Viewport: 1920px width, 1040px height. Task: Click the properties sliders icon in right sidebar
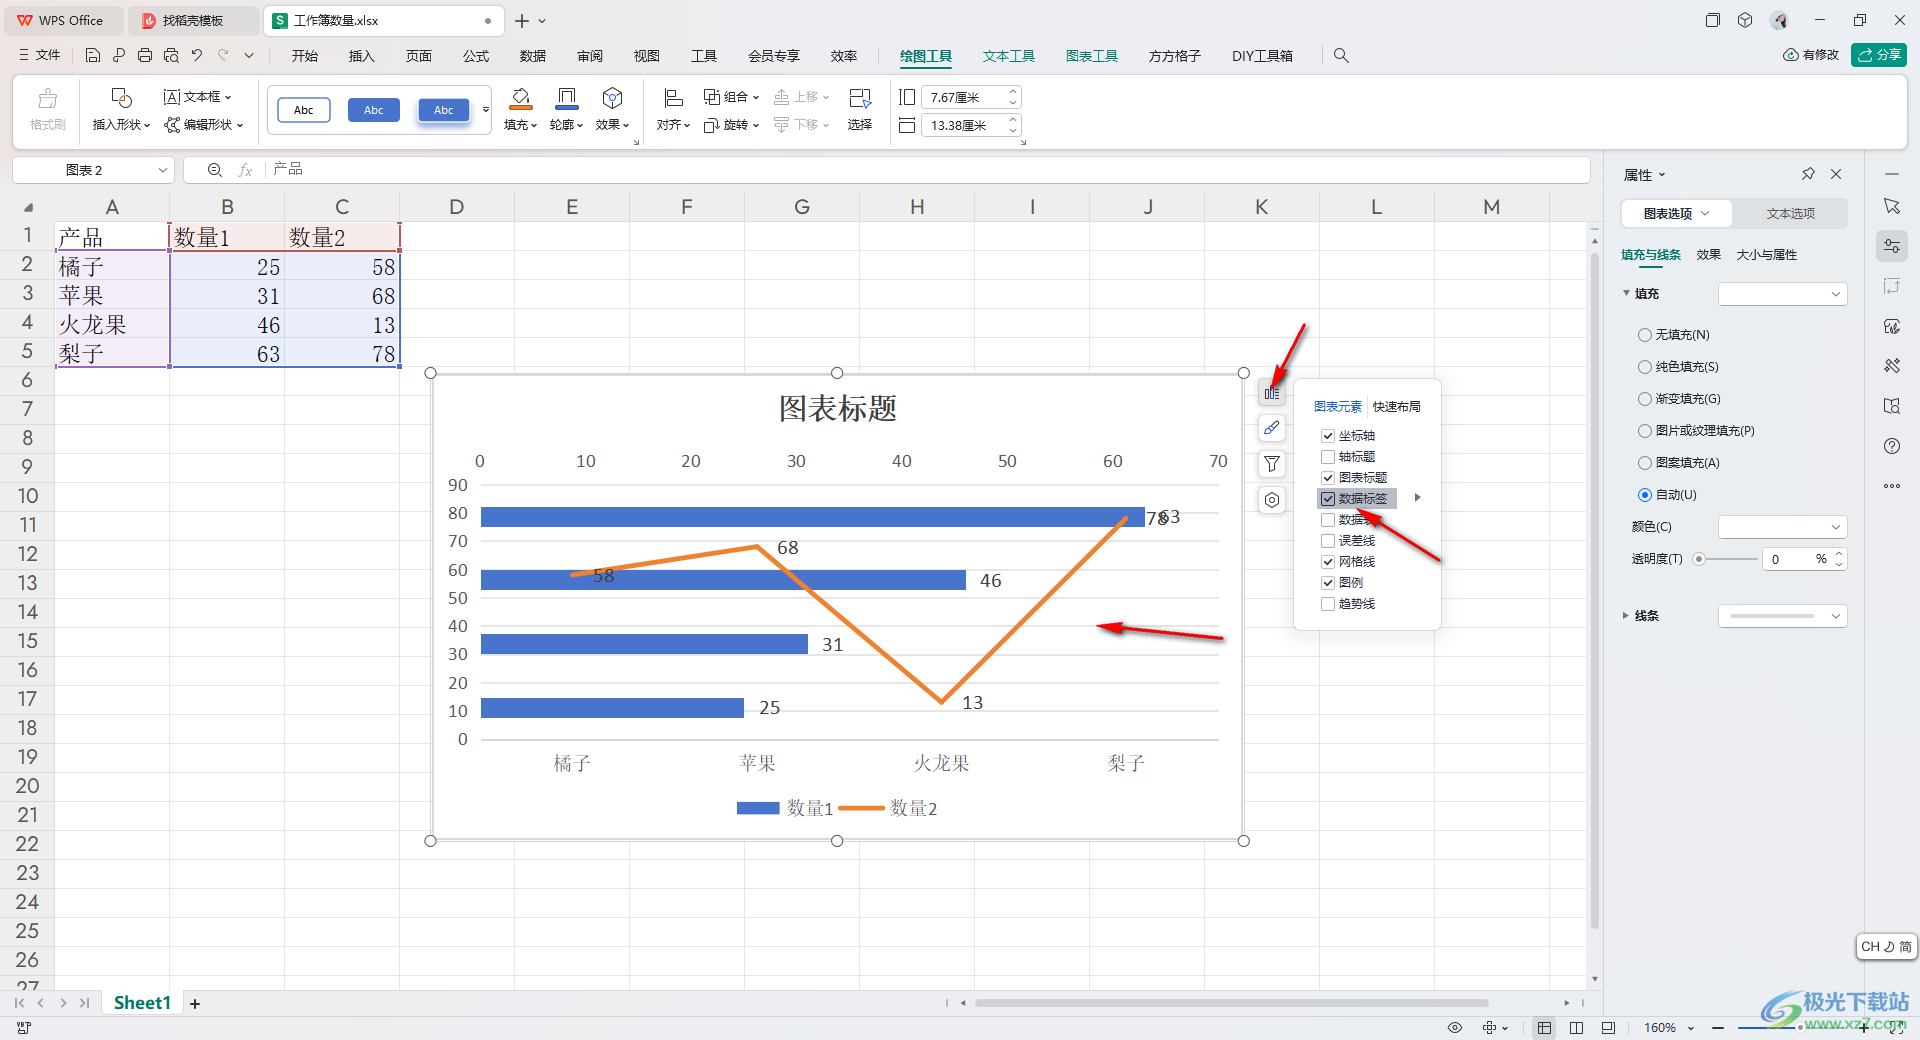click(1892, 246)
